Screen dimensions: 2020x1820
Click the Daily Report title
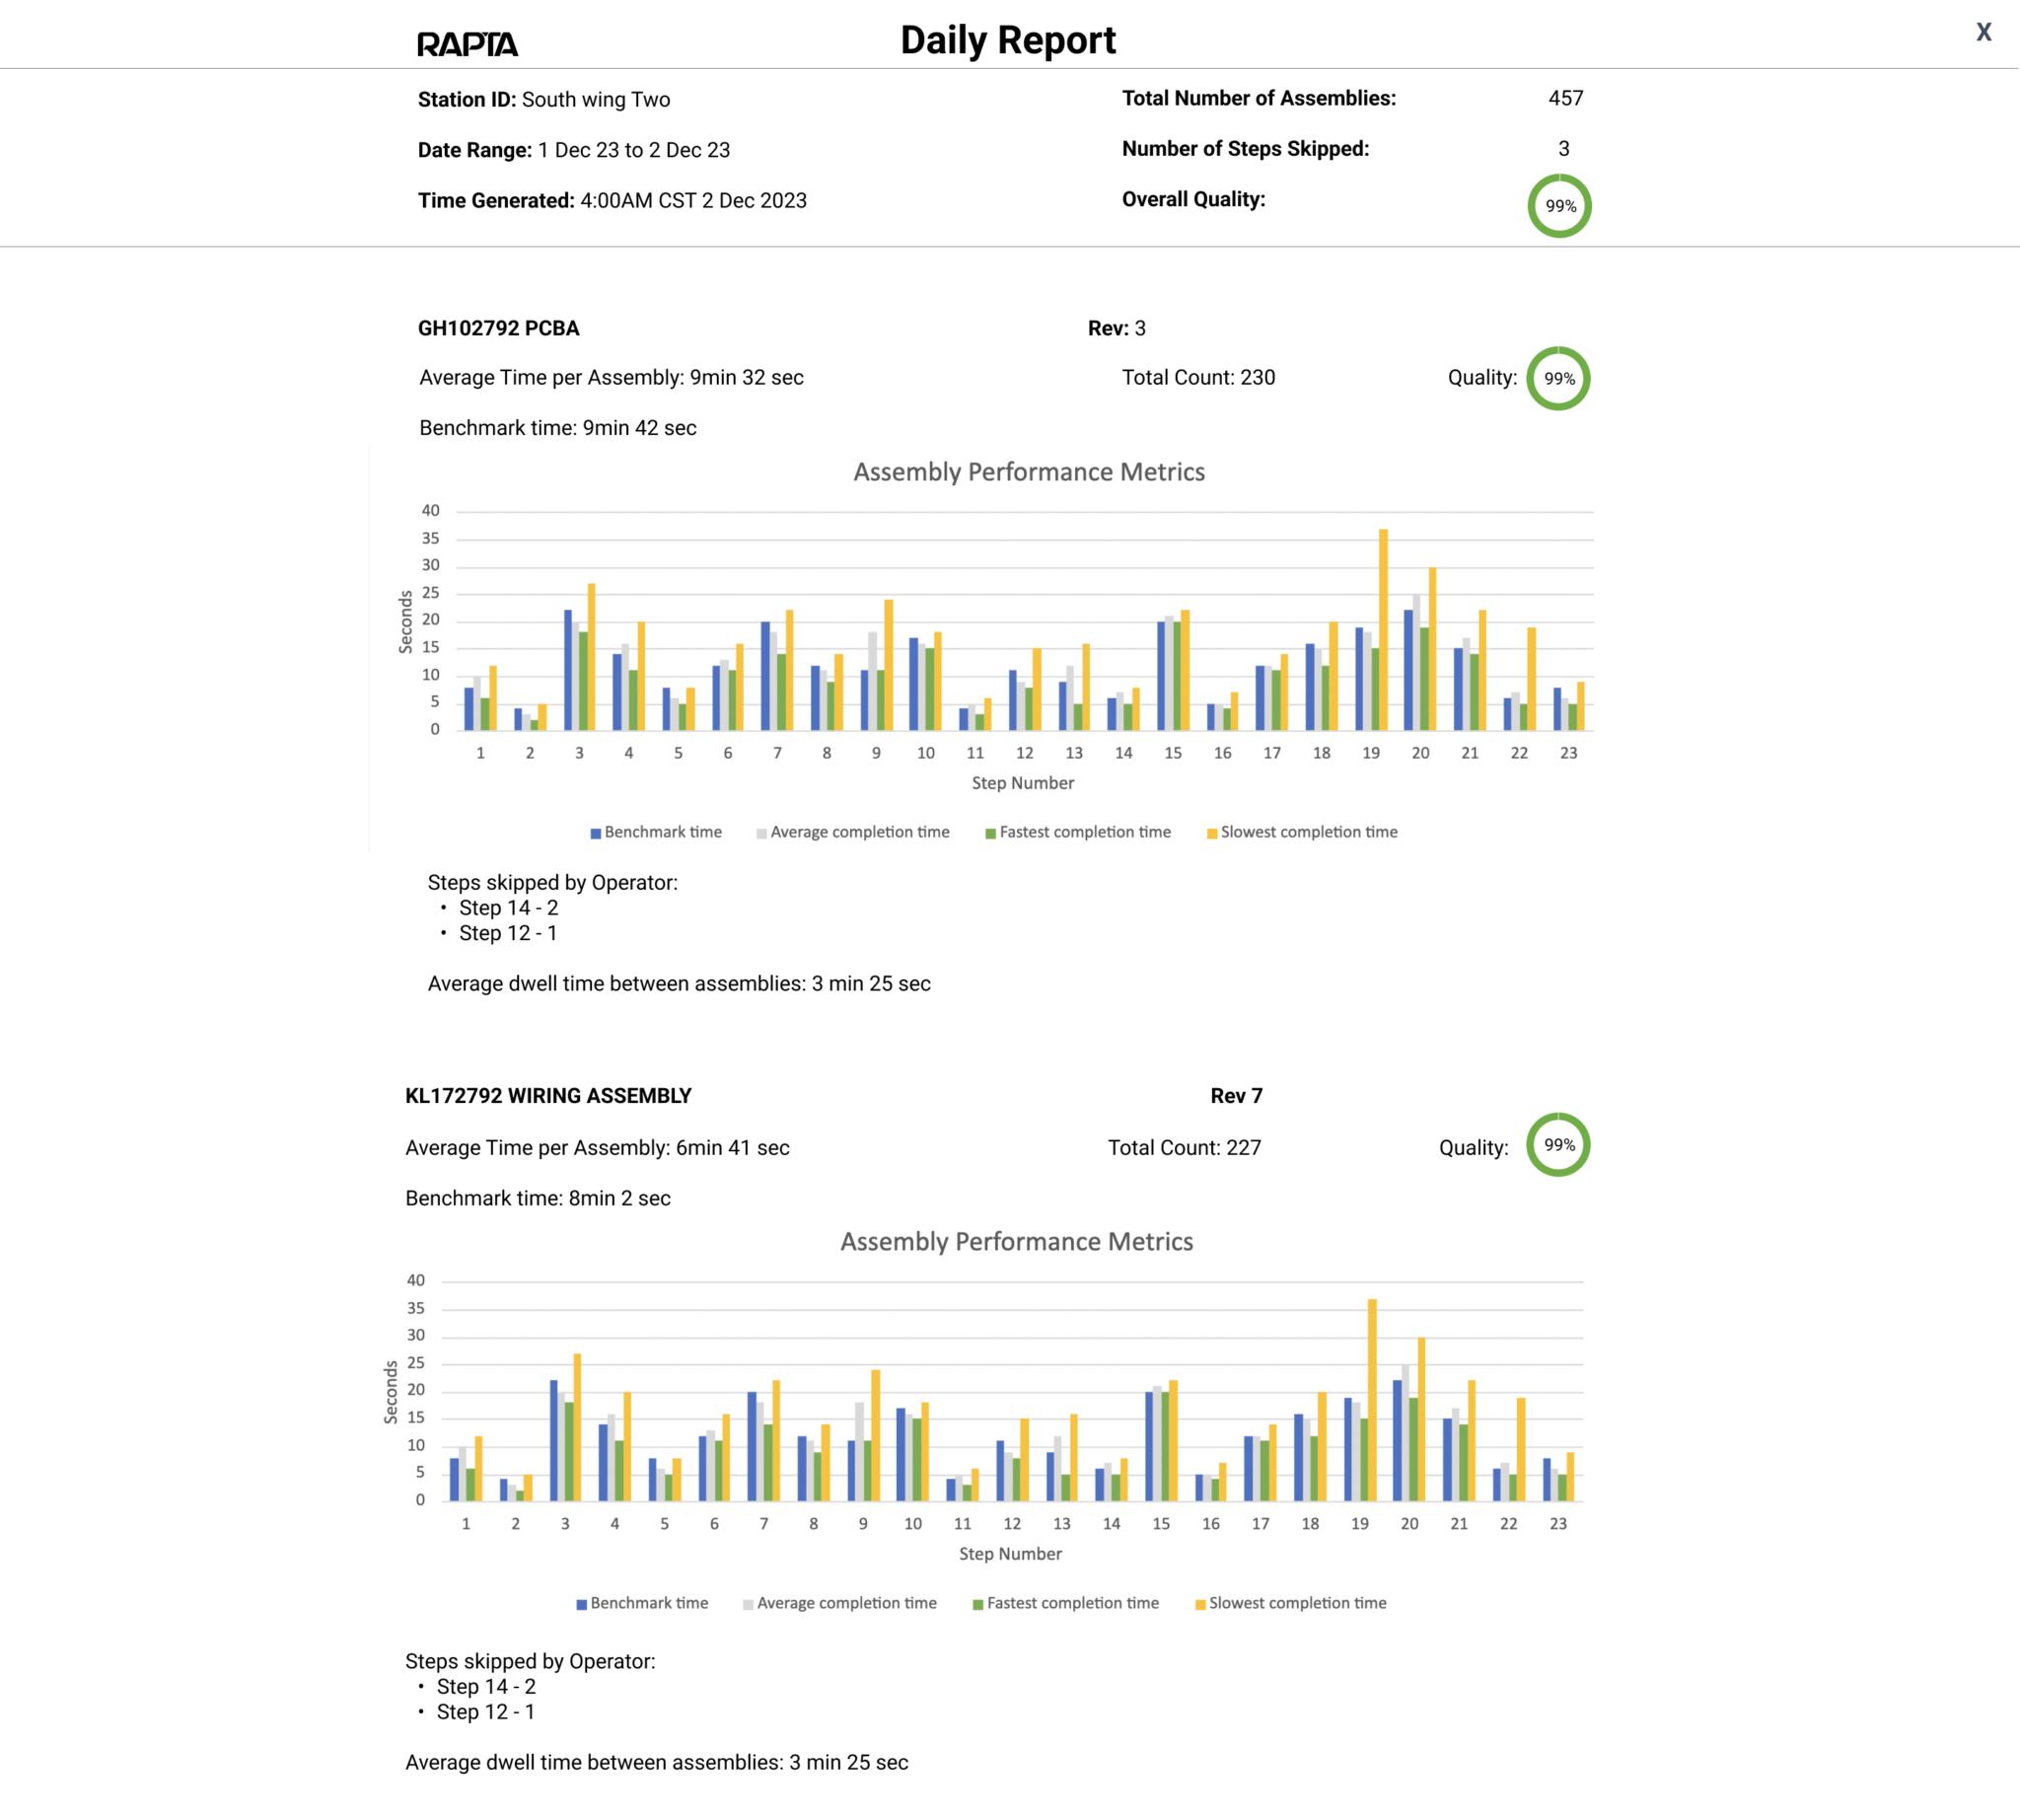tap(1009, 40)
